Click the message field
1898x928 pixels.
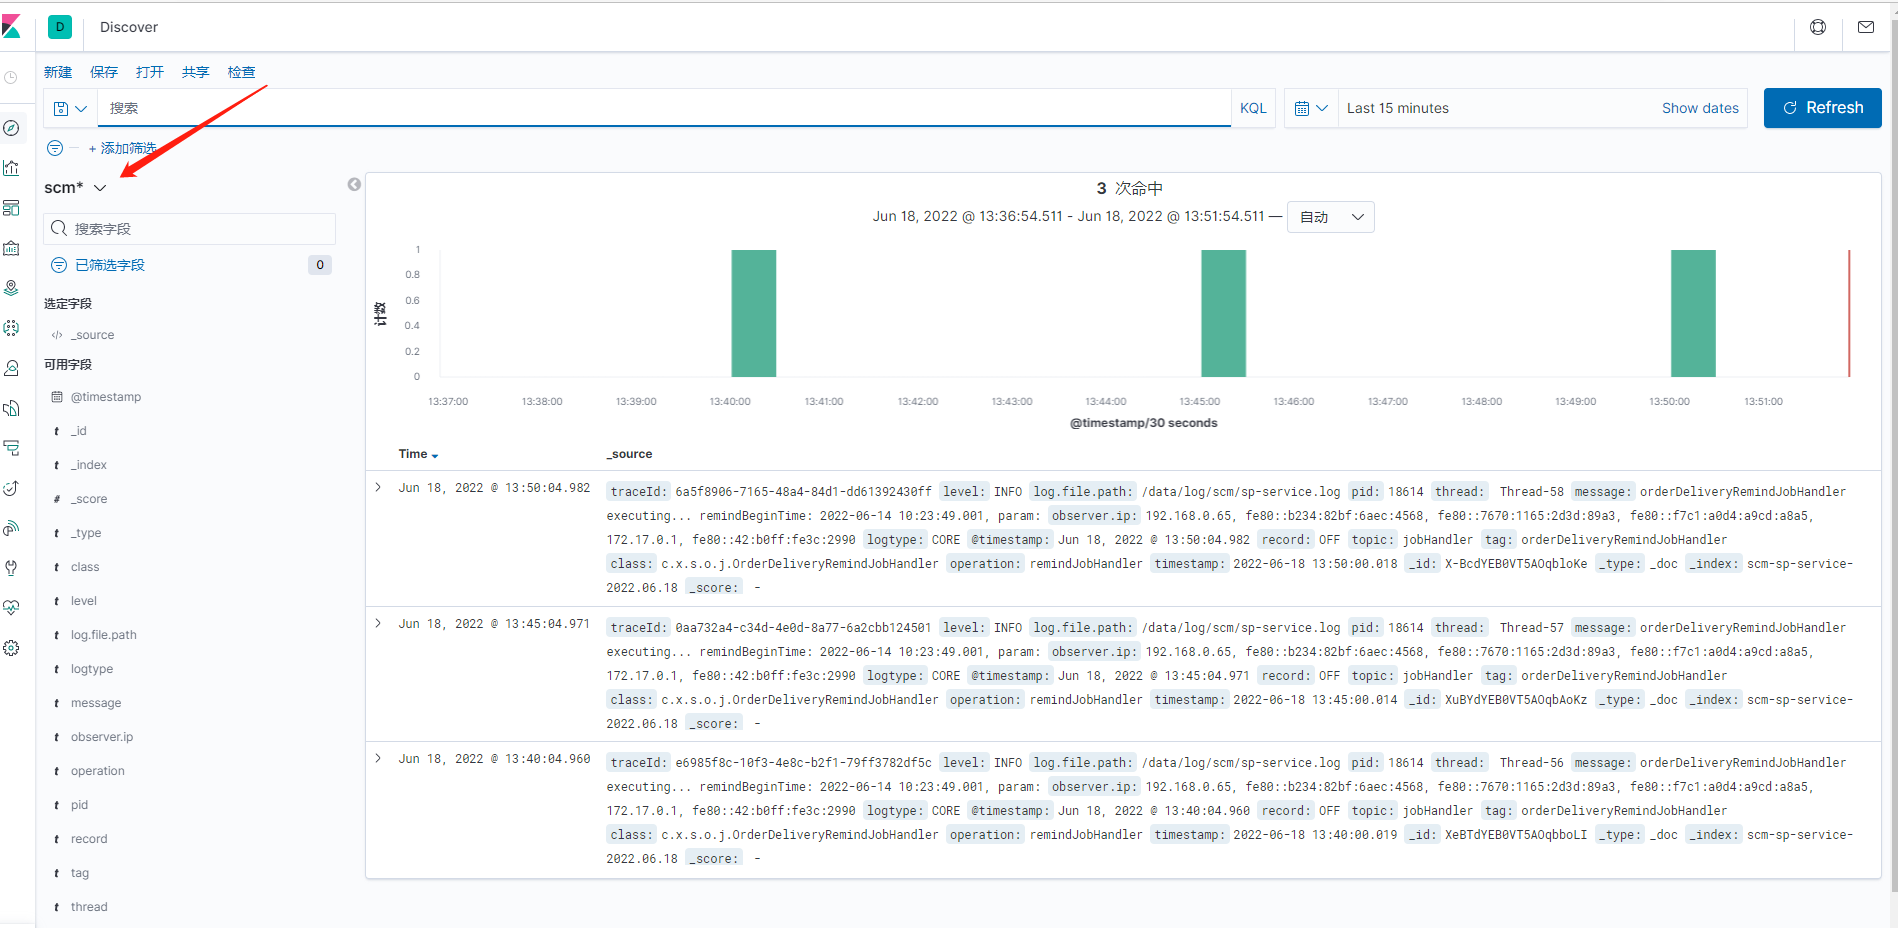click(96, 703)
